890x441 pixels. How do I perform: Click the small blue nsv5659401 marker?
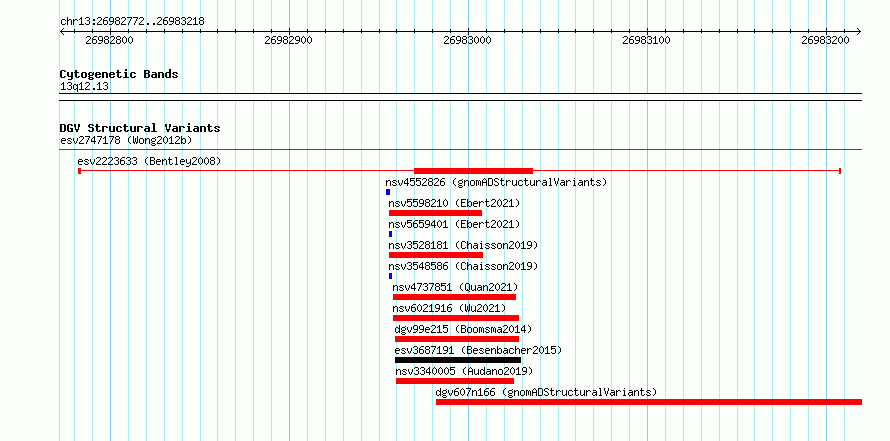391,234
